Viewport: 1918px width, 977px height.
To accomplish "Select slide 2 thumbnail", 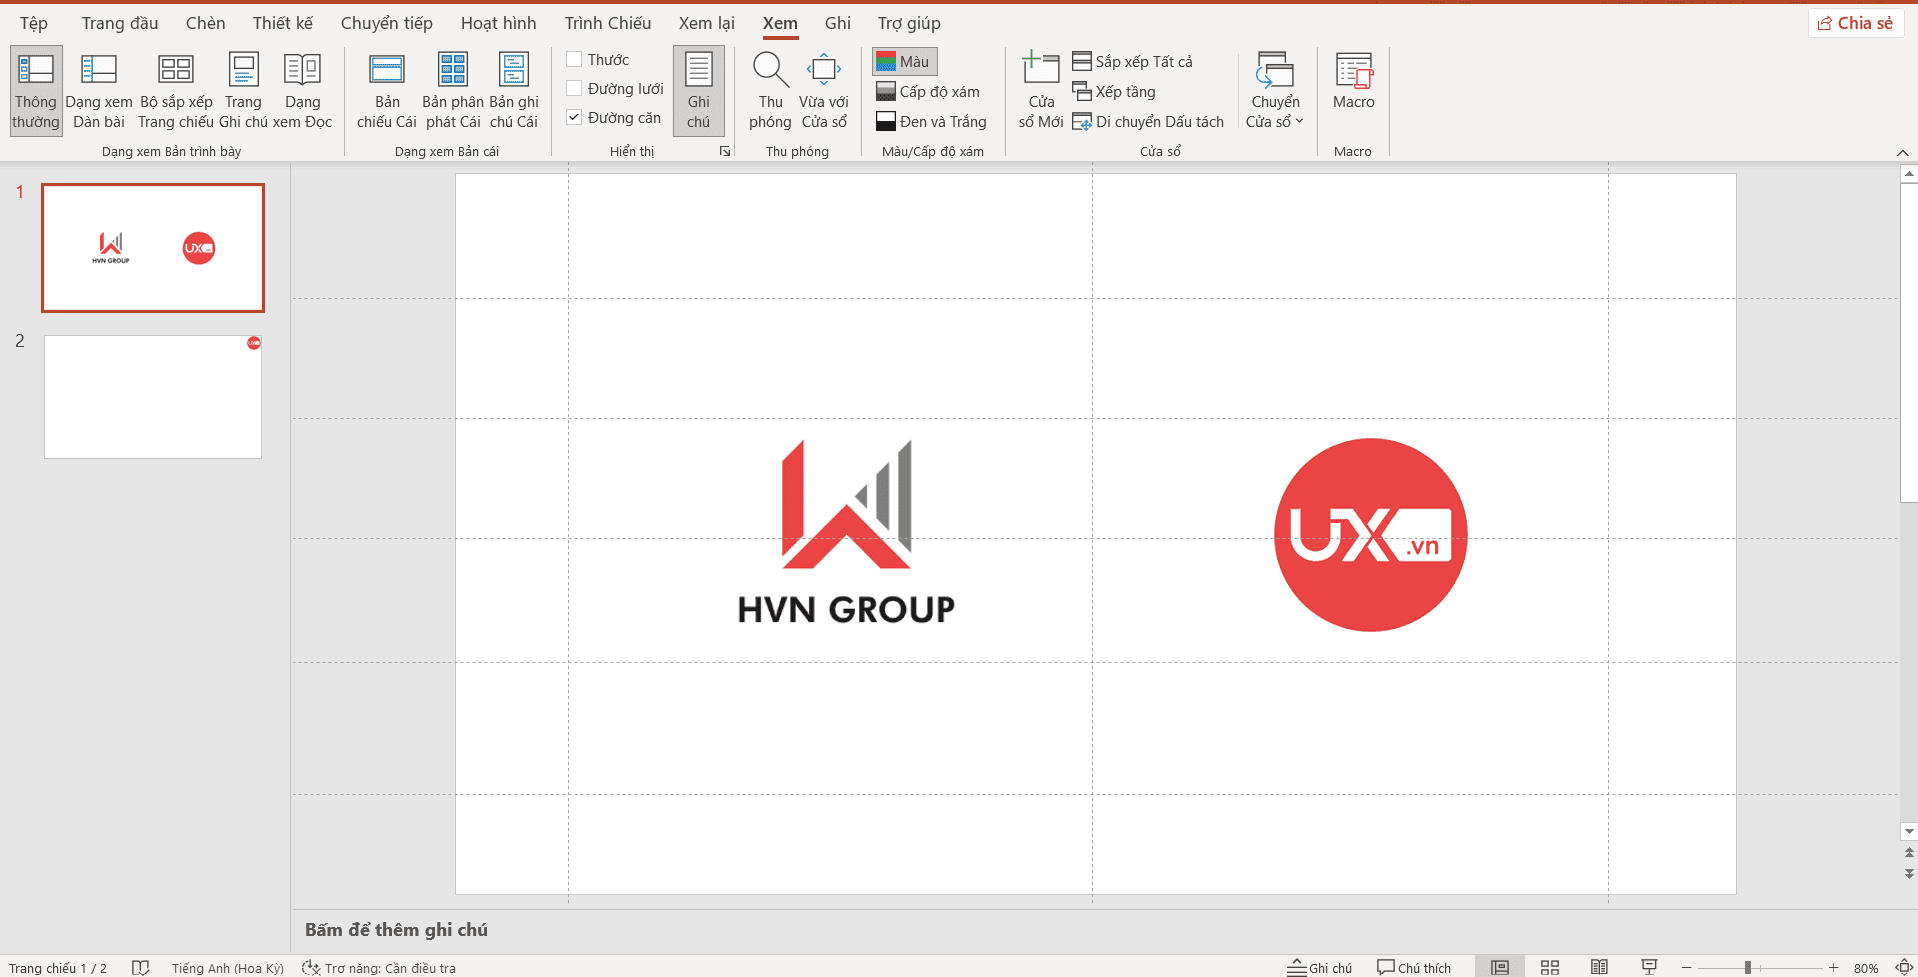I will pyautogui.click(x=153, y=397).
